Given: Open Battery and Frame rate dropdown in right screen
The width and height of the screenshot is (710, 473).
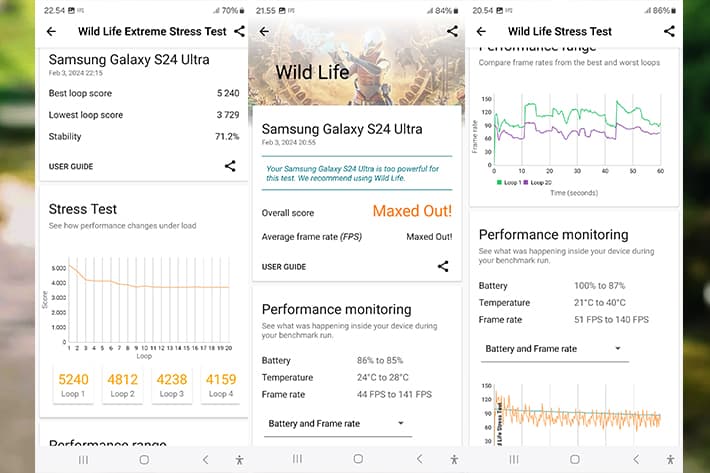Looking at the screenshot, I should point(555,349).
